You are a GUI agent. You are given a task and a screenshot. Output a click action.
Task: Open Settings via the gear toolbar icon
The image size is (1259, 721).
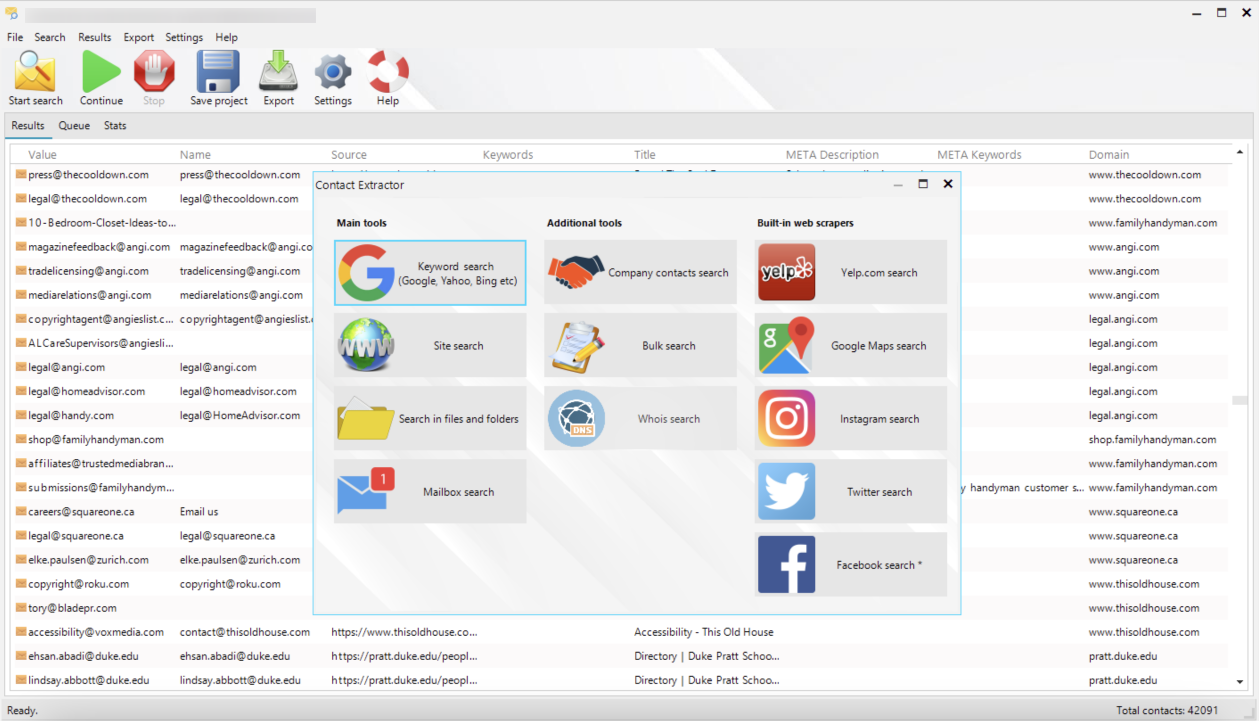[333, 72]
